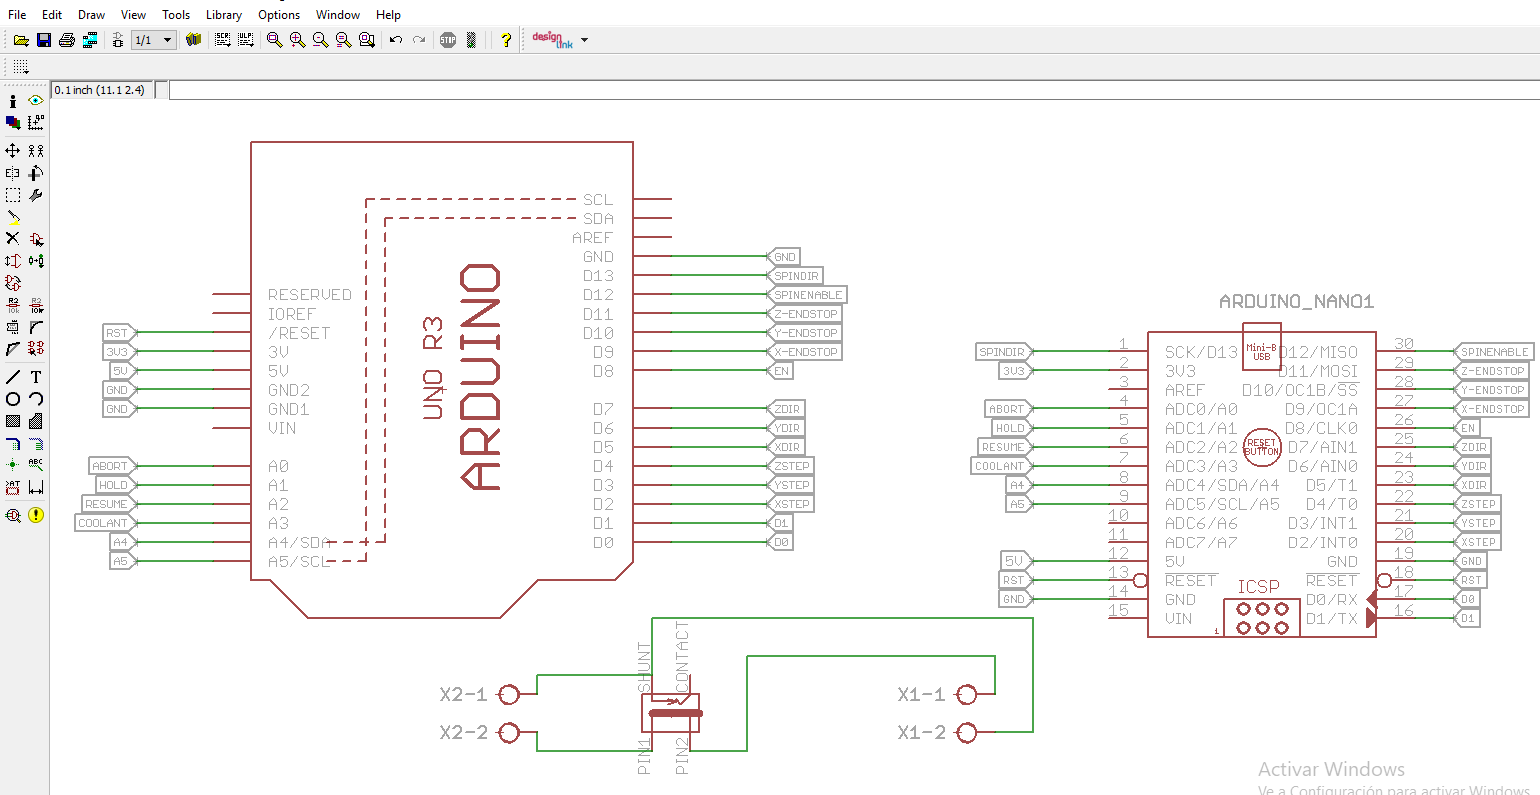
Task: Expand the designlink dropdown arrow
Action: click(x=585, y=40)
